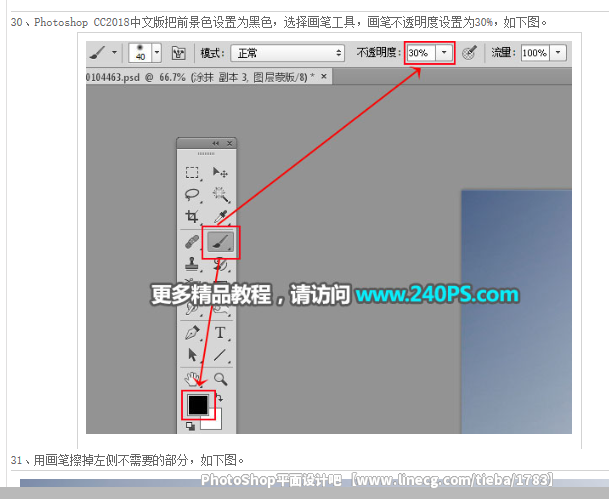Open the opacity slider dropdown arrow

pos(444,53)
